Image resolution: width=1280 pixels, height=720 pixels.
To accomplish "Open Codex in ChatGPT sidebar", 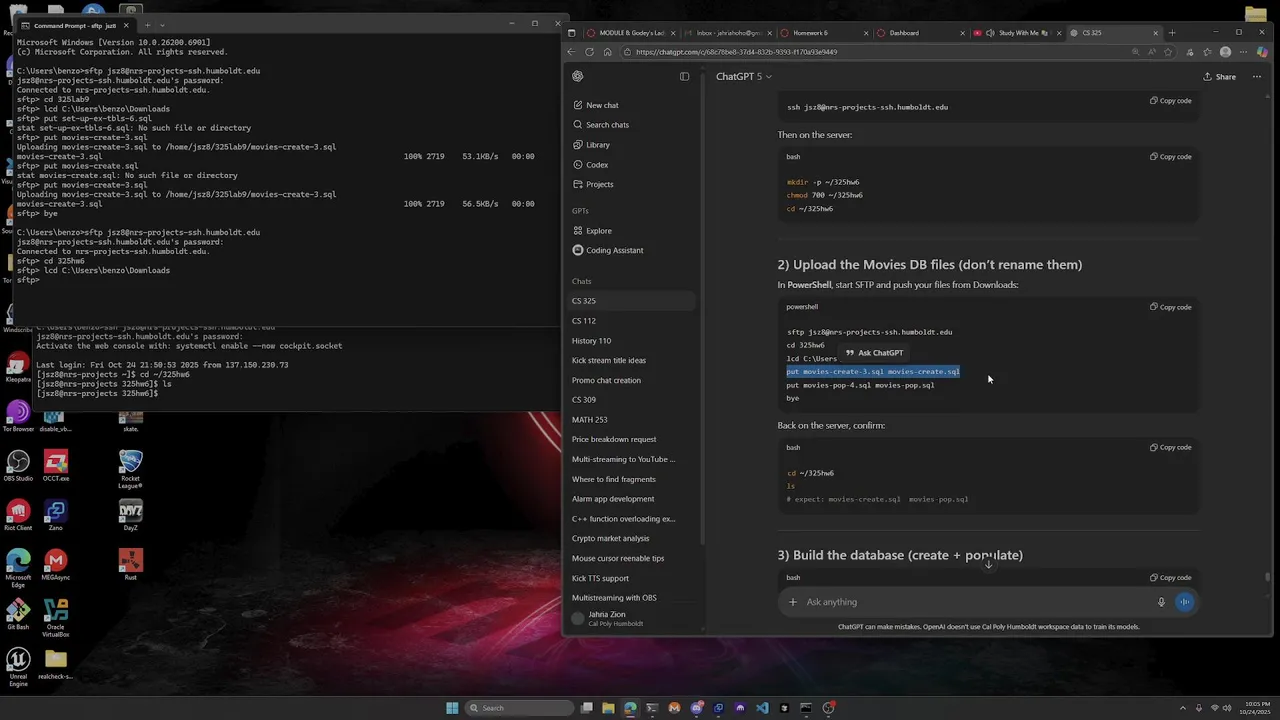I will click(631, 164).
